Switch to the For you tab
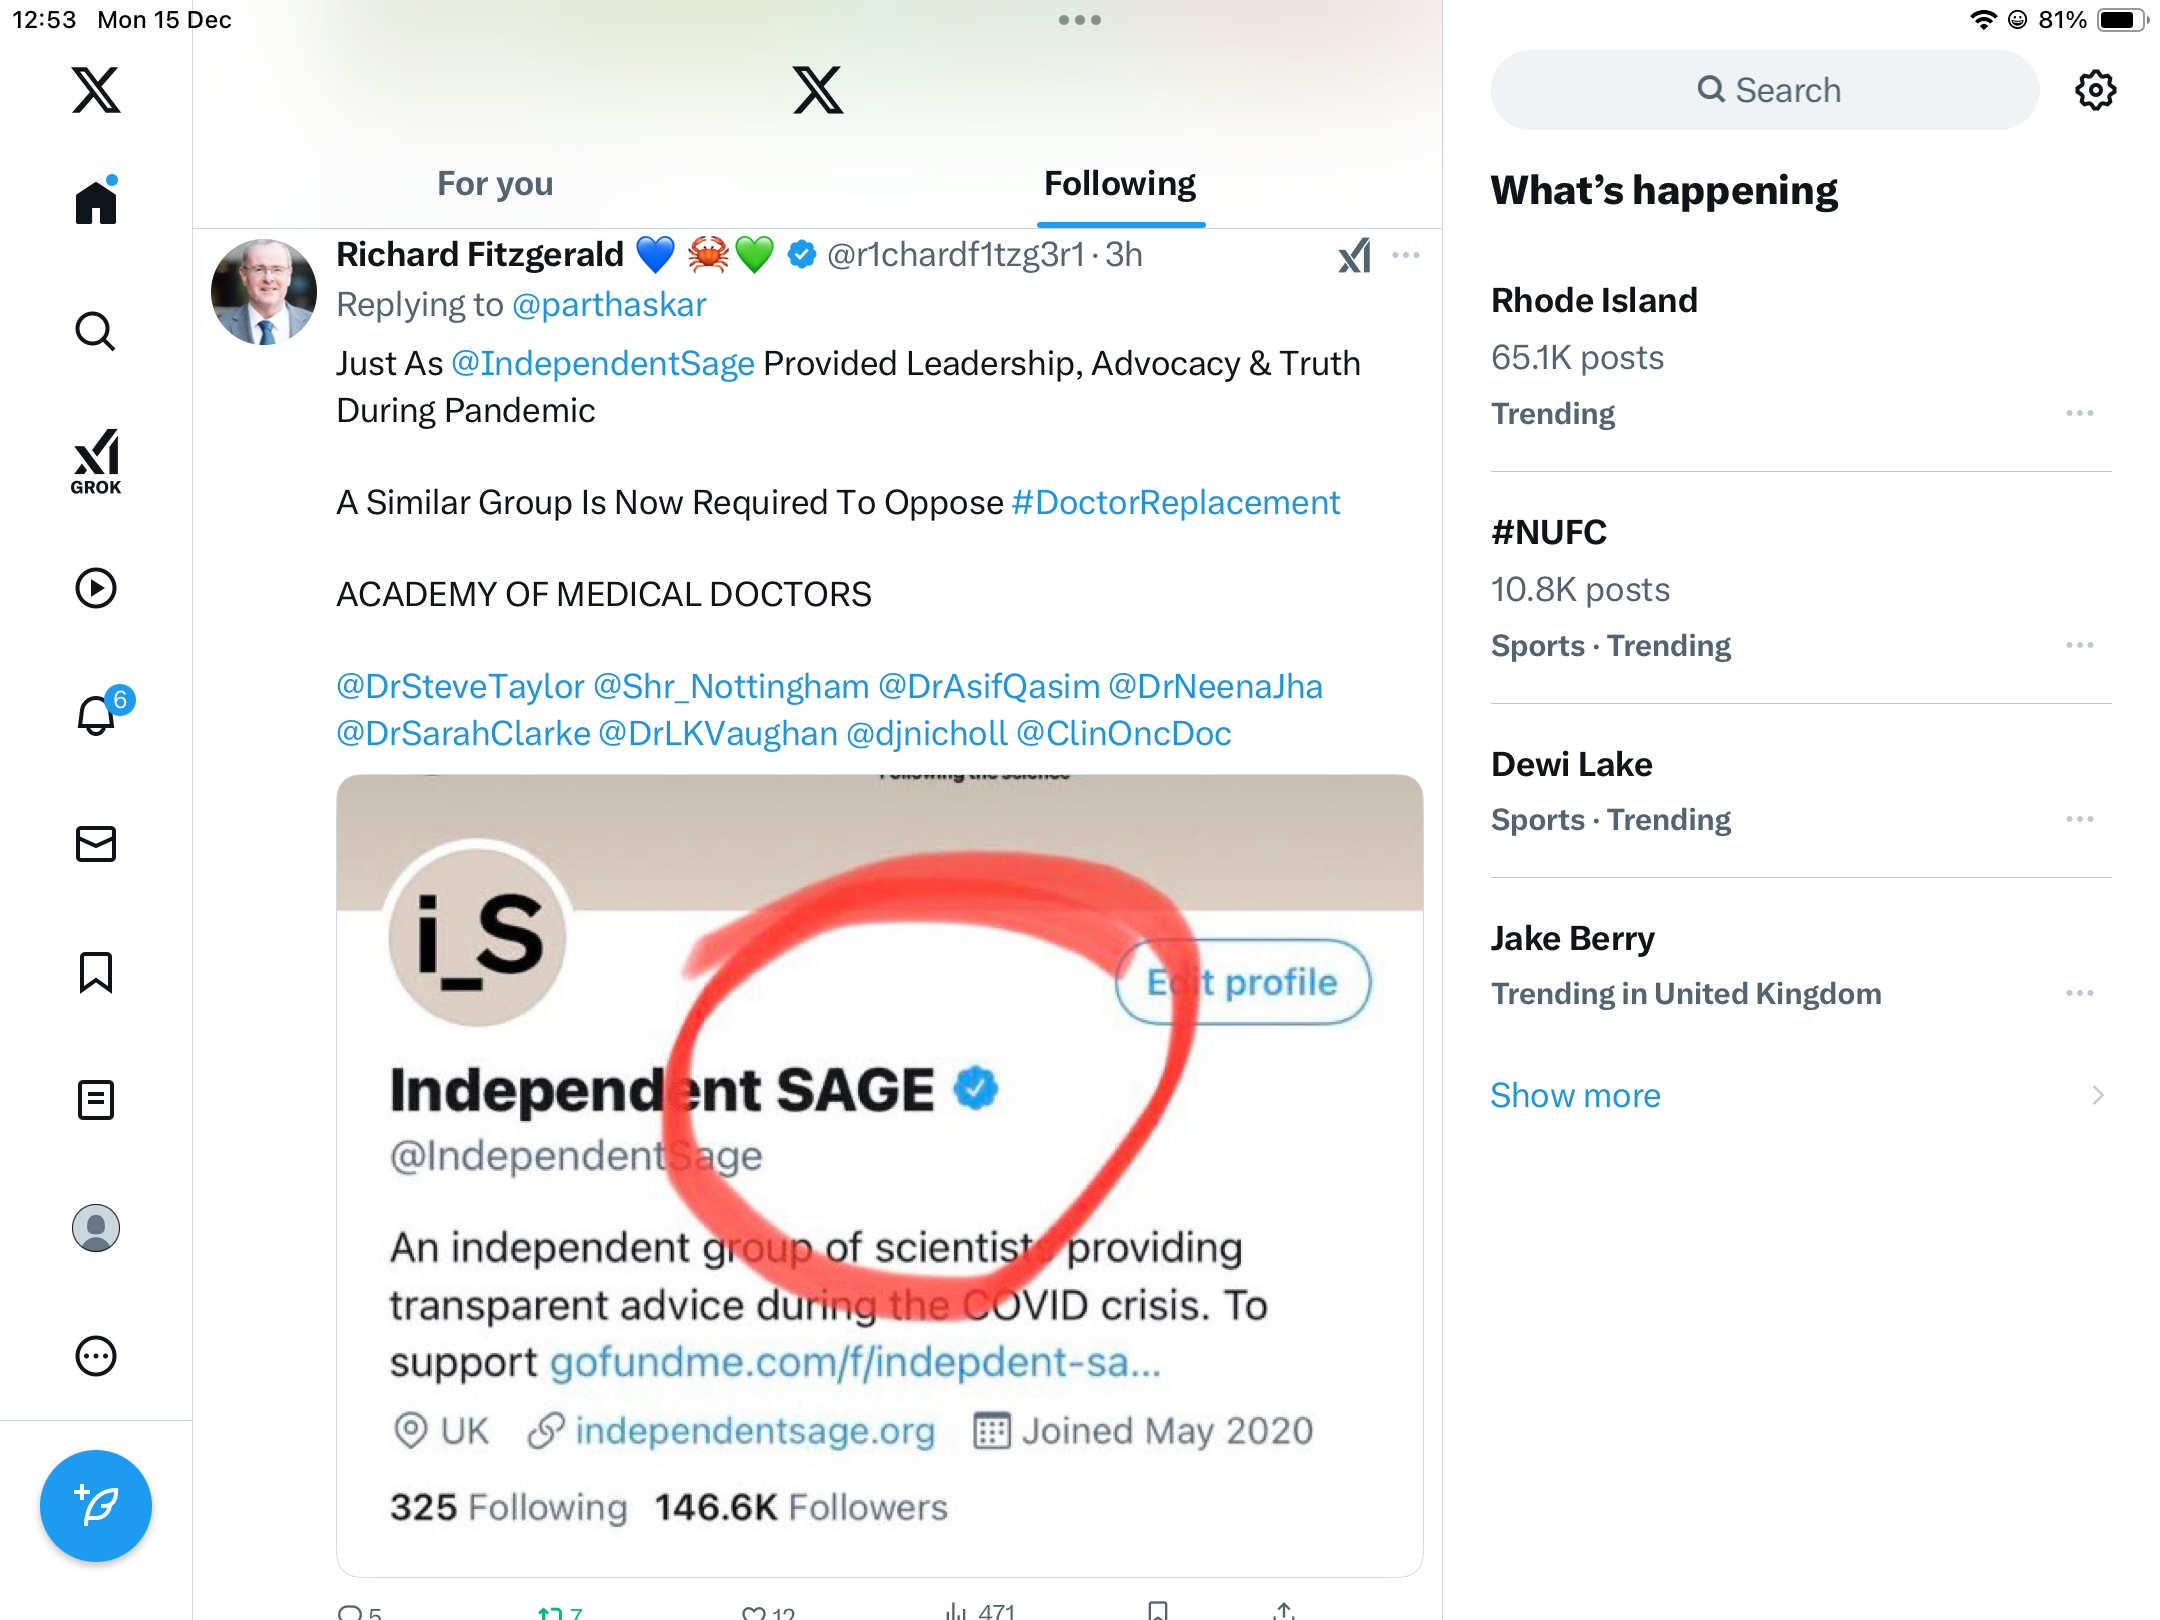This screenshot has width=2160, height=1620. coord(495,184)
